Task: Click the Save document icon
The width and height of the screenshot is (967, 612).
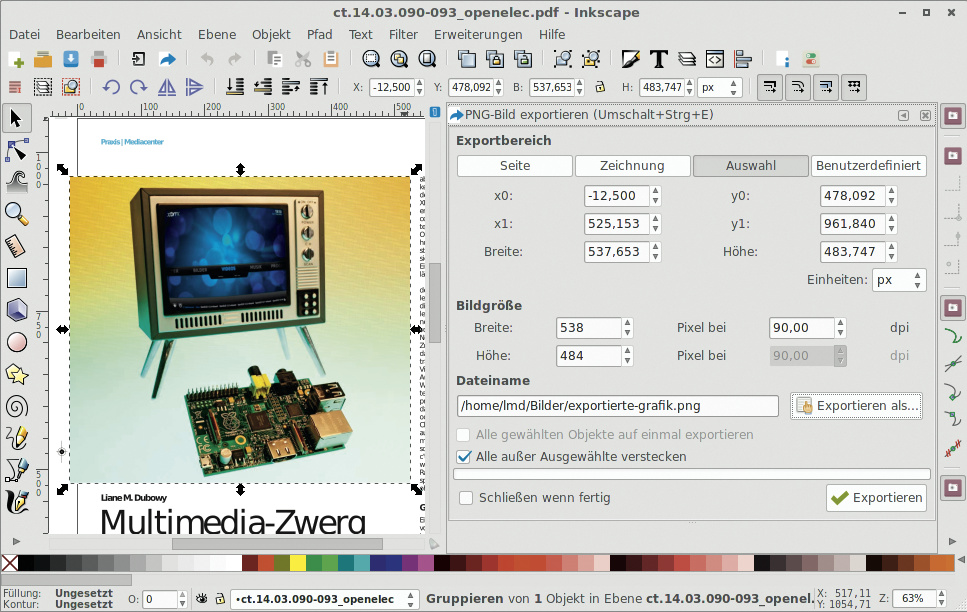Action: click(71, 60)
